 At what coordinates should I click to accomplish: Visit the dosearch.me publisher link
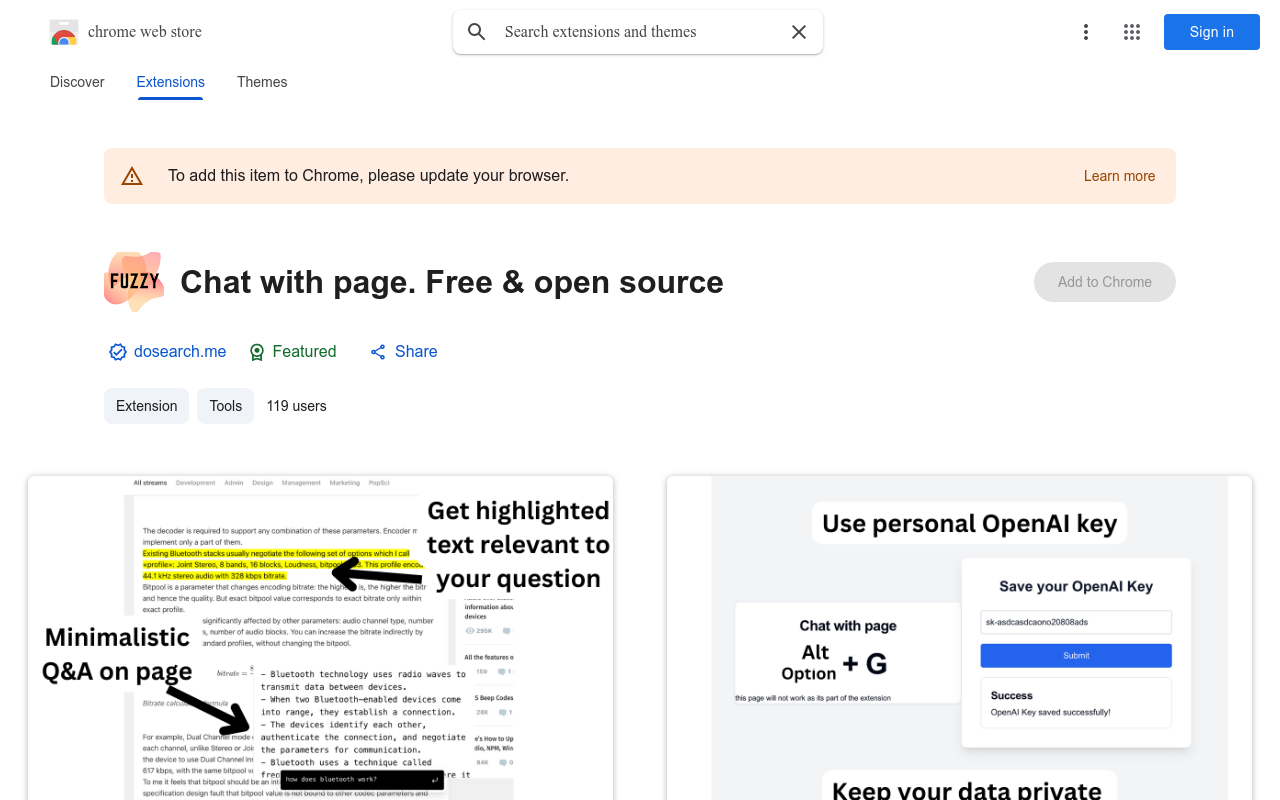point(180,352)
